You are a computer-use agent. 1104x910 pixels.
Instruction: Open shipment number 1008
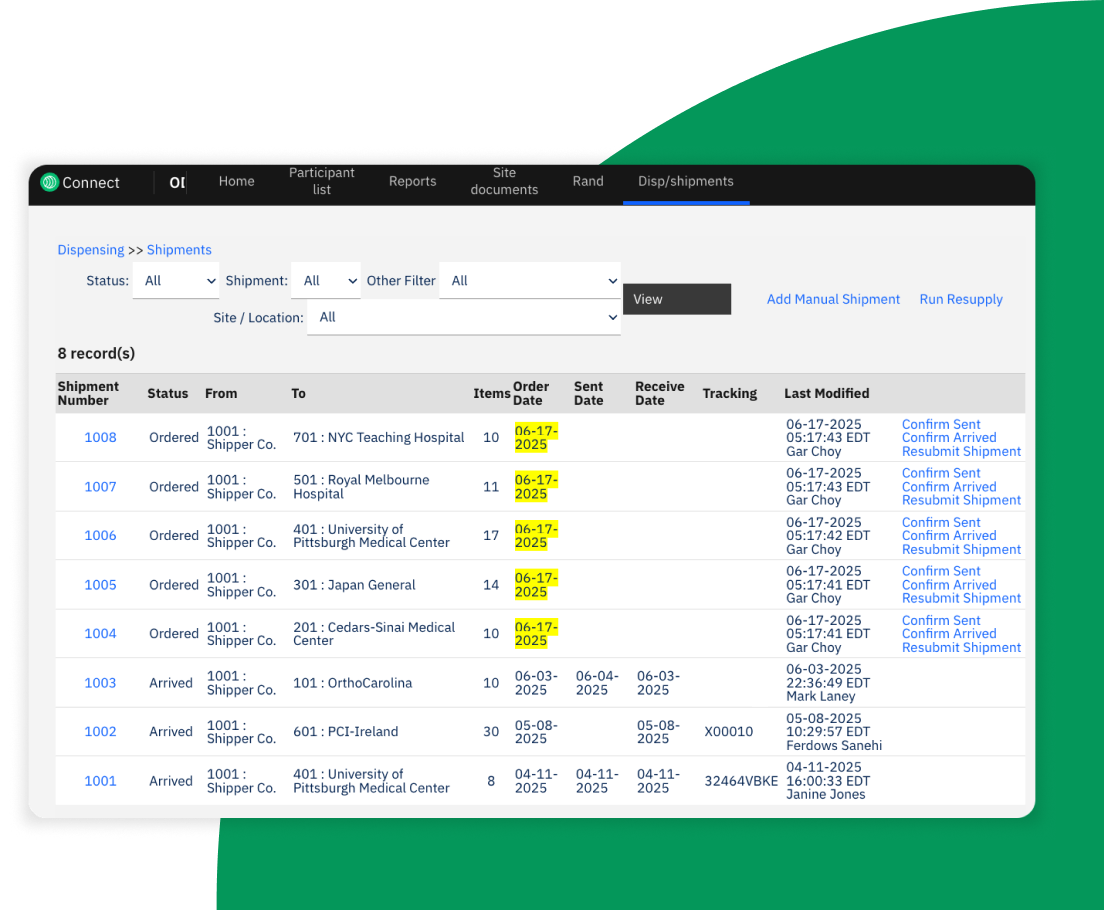coord(100,437)
